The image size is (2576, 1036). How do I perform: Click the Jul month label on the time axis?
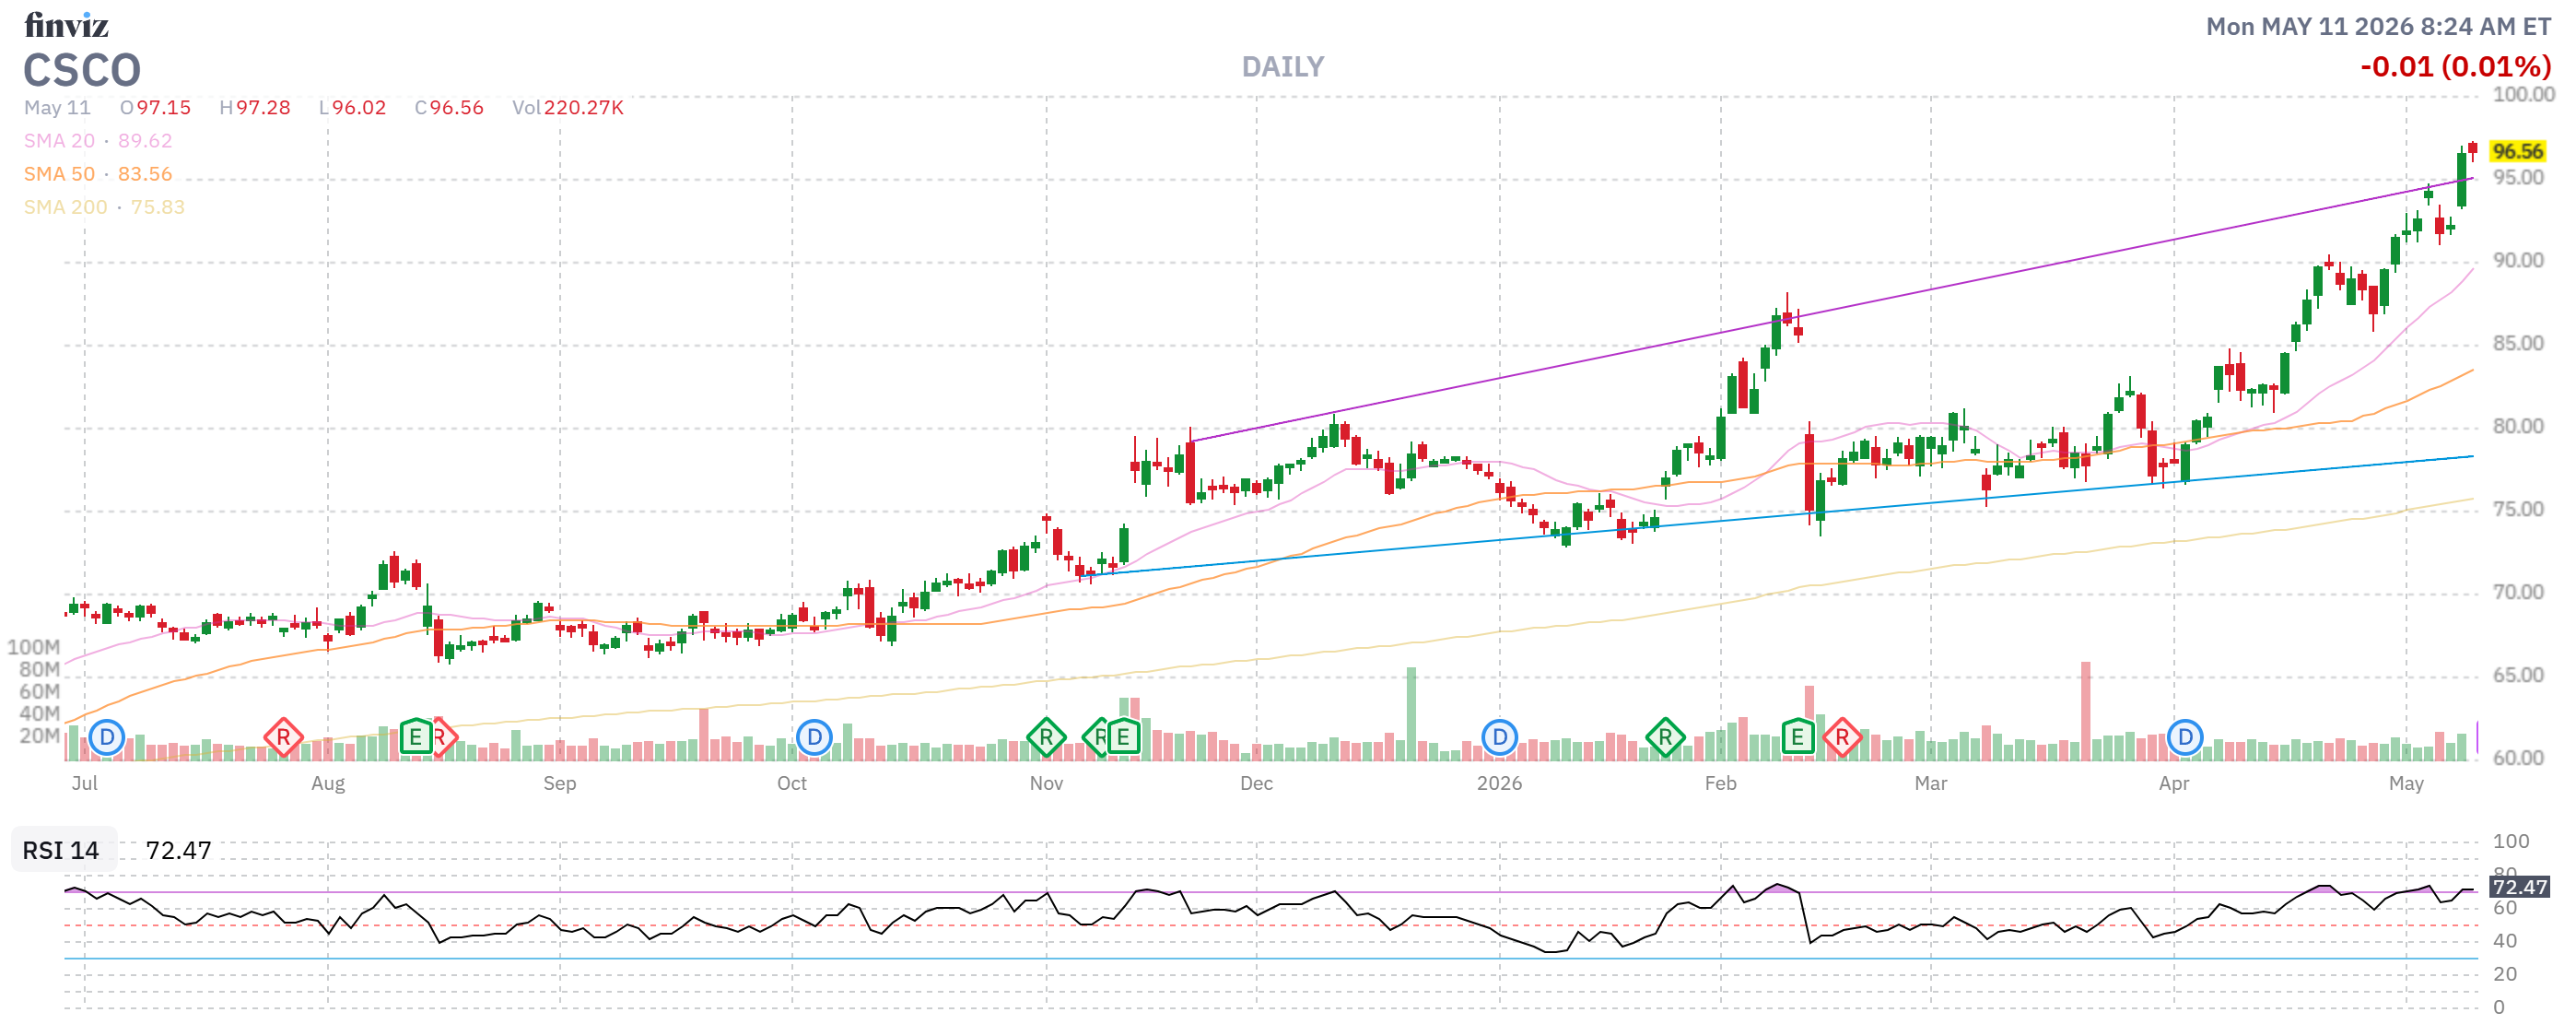click(x=85, y=784)
